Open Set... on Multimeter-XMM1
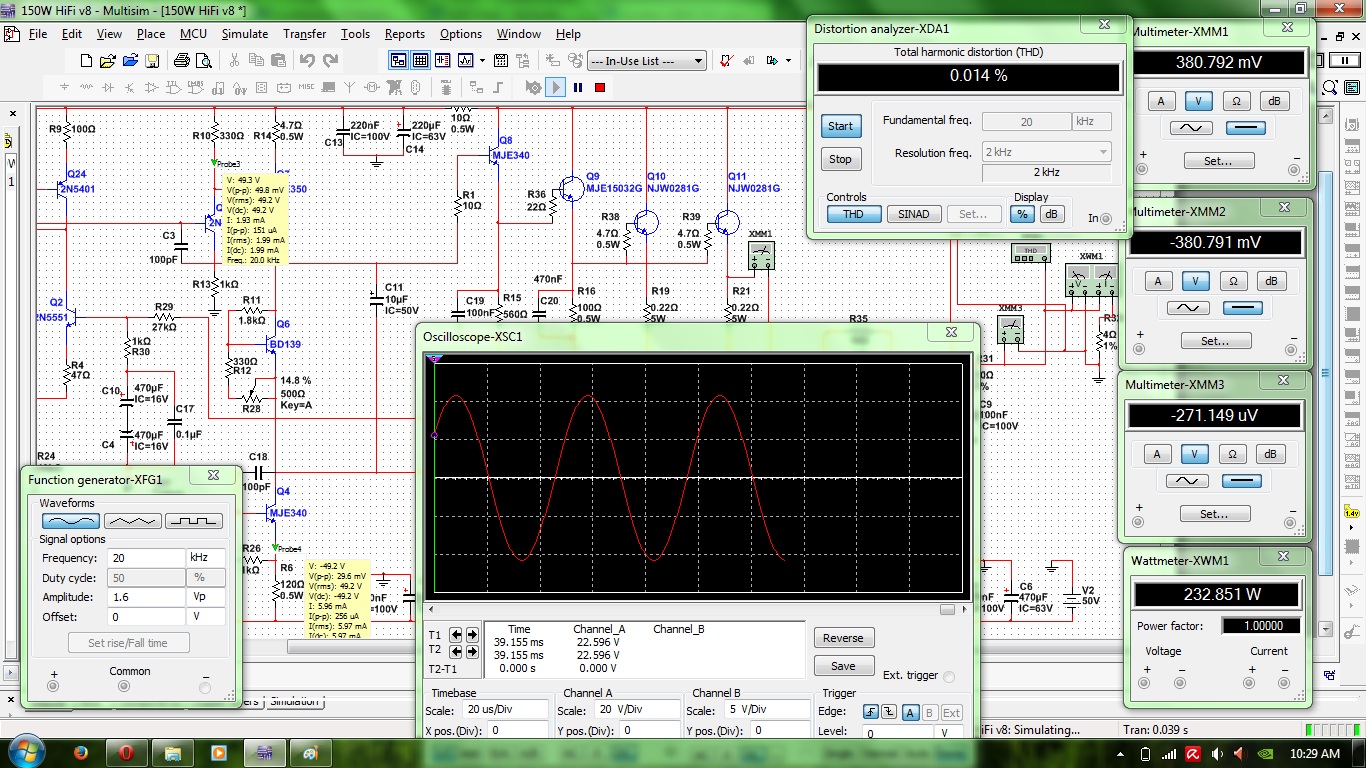The height and width of the screenshot is (768, 1366). point(1217,161)
